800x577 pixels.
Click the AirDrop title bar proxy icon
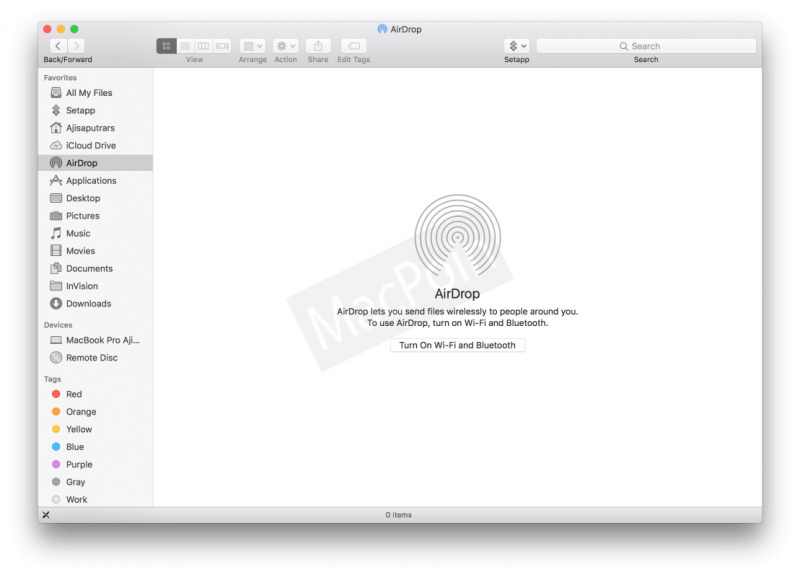(382, 29)
